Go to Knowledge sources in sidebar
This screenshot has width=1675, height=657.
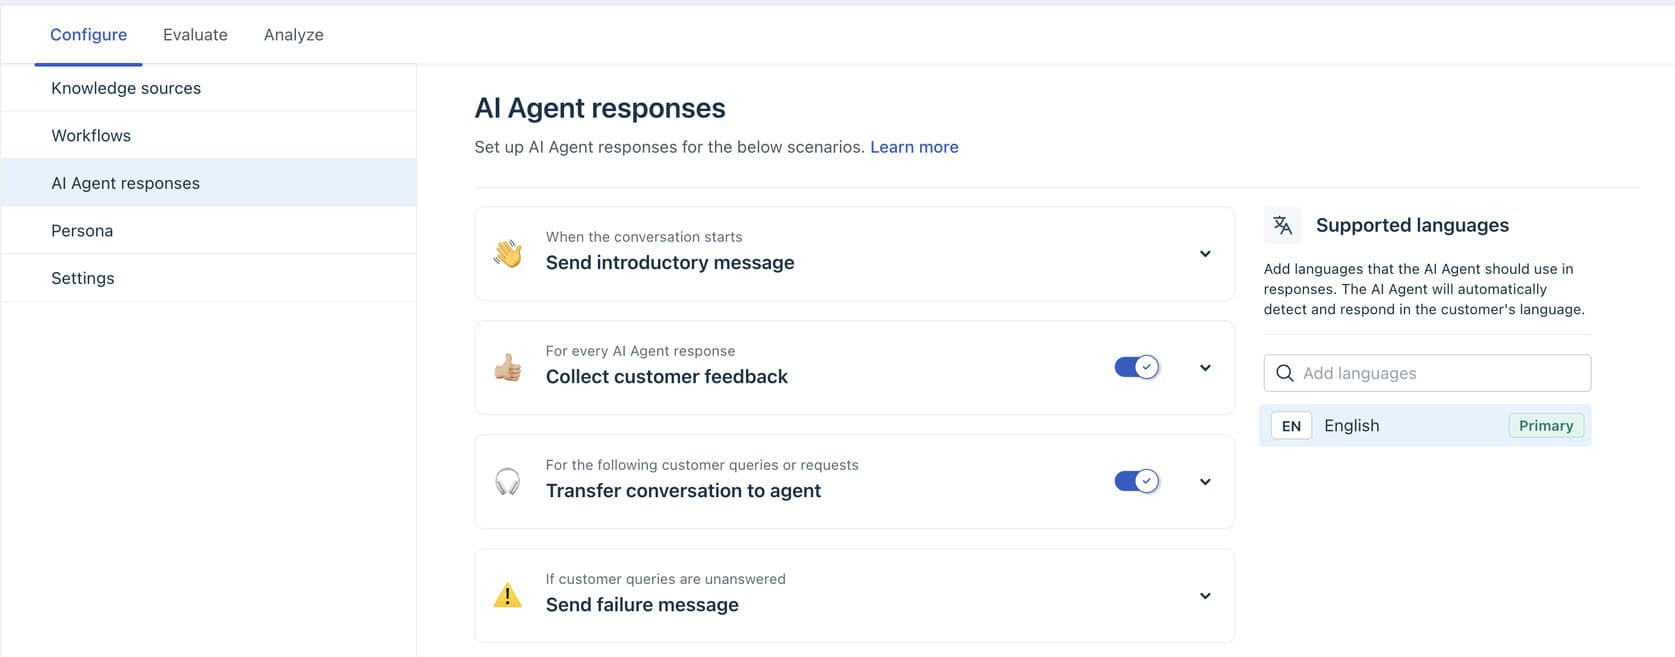coord(126,88)
